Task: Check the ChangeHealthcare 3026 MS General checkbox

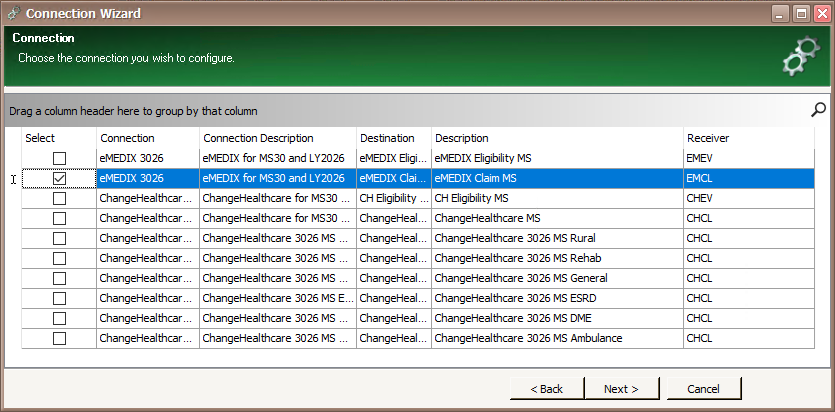Action: click(59, 278)
